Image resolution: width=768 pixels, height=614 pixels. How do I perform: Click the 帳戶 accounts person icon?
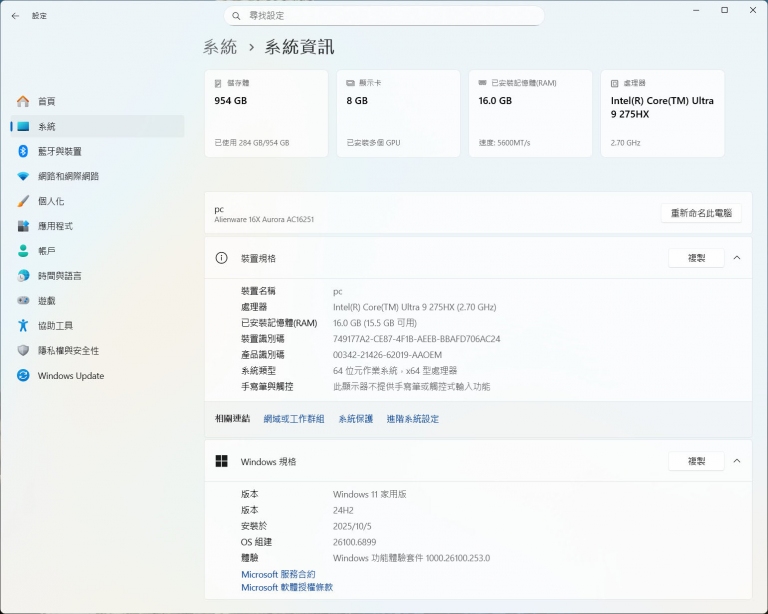click(x=23, y=251)
